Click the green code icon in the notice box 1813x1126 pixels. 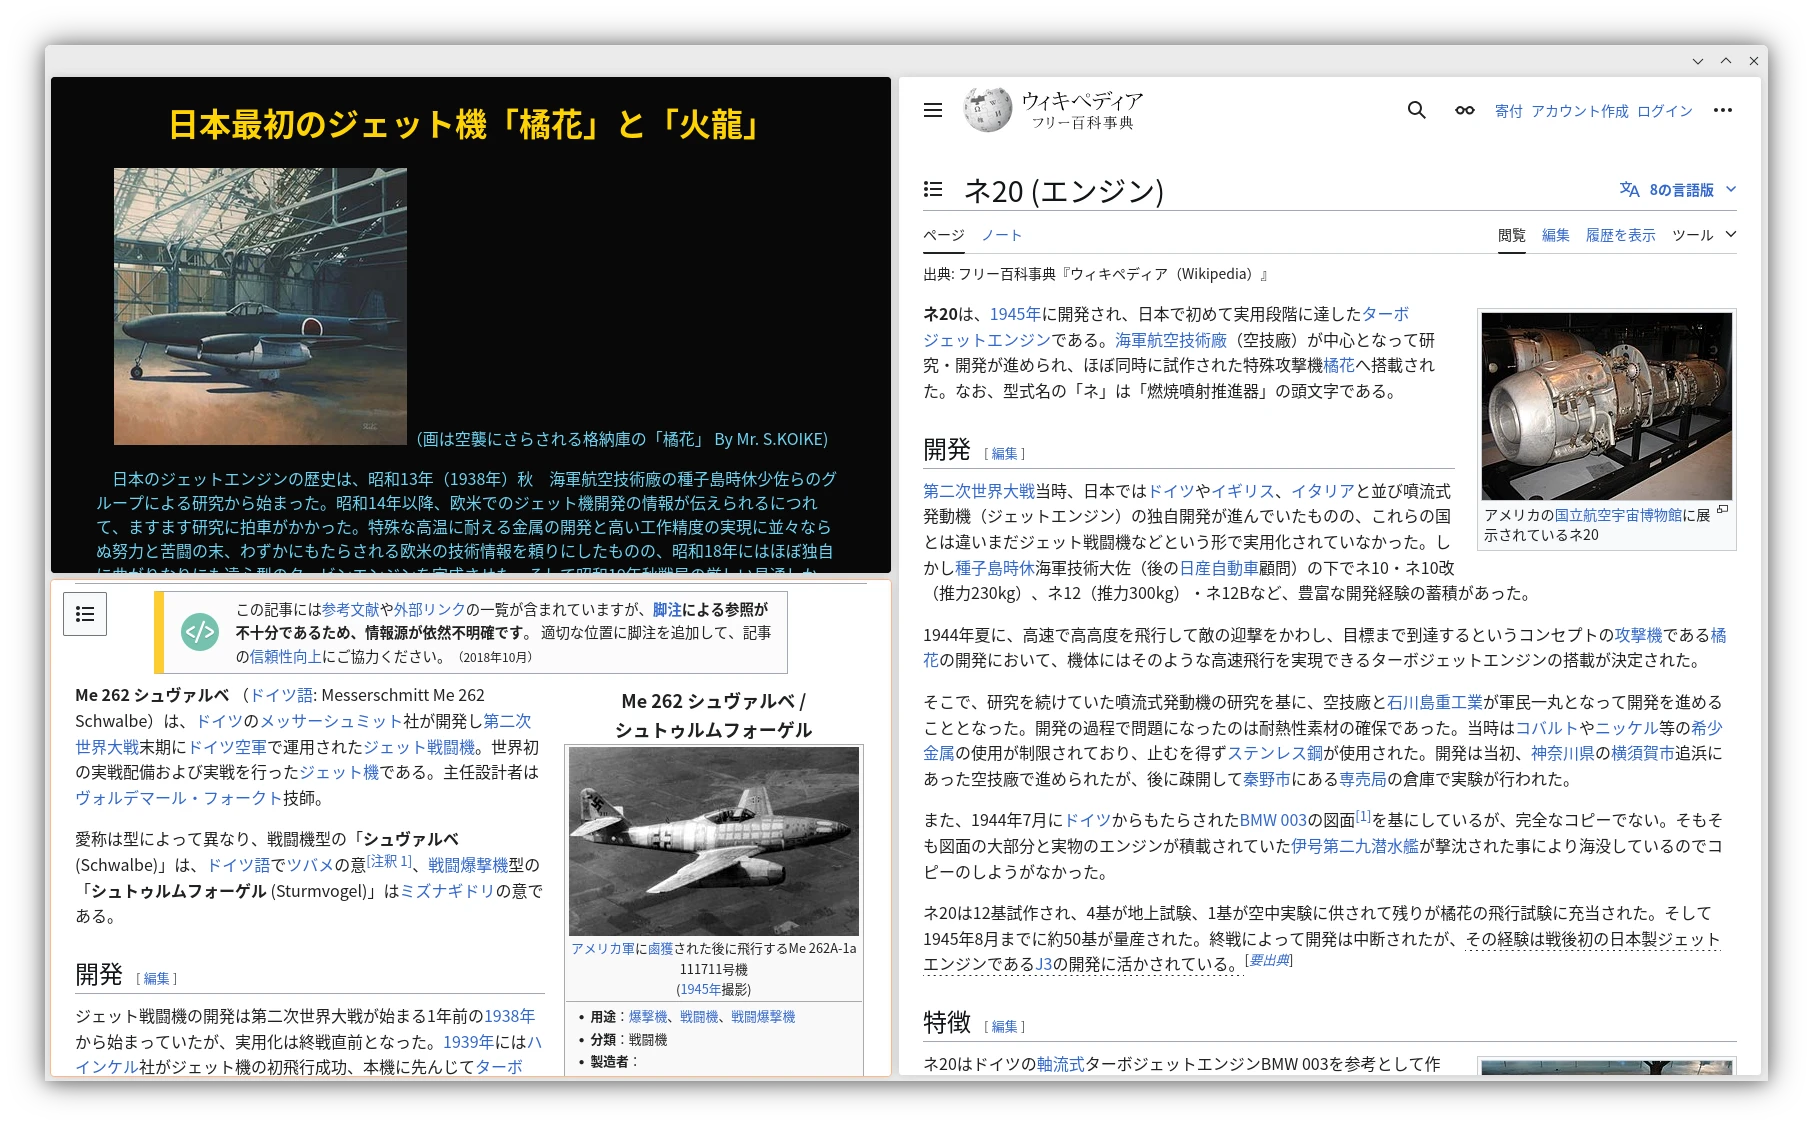pyautogui.click(x=200, y=632)
